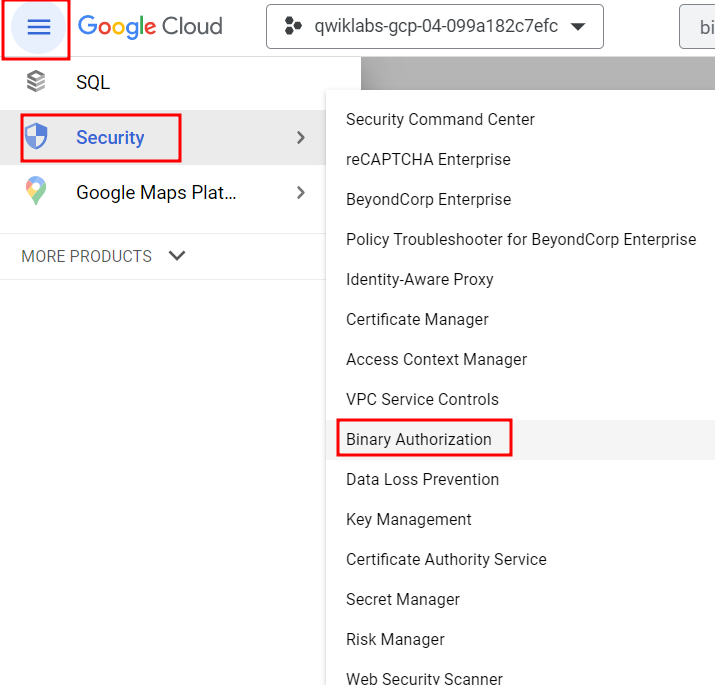This screenshot has height=685, width=715.
Task: Click the SQL stacked layers icon
Action: [36, 82]
